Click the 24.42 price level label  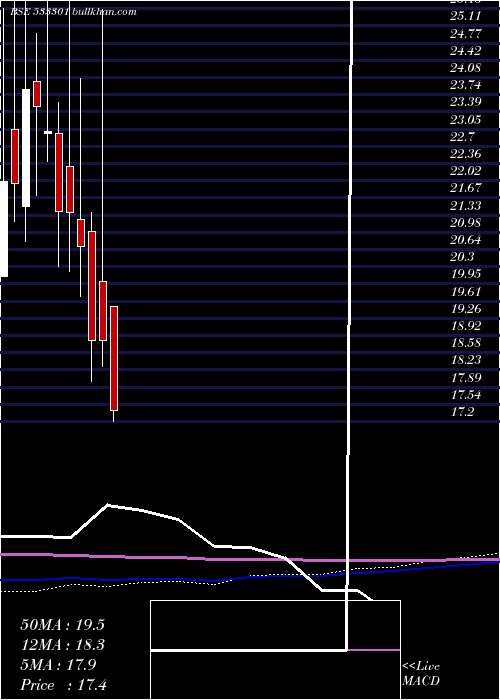point(465,51)
